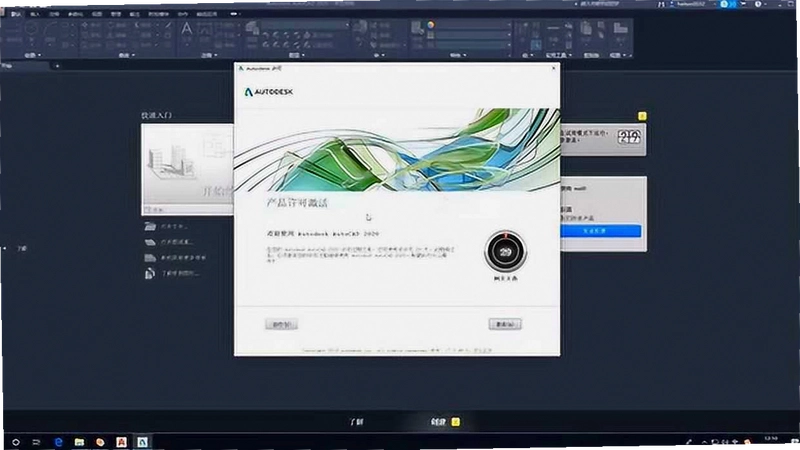
Task: Click the blue button on the right start panel
Action: (601, 231)
